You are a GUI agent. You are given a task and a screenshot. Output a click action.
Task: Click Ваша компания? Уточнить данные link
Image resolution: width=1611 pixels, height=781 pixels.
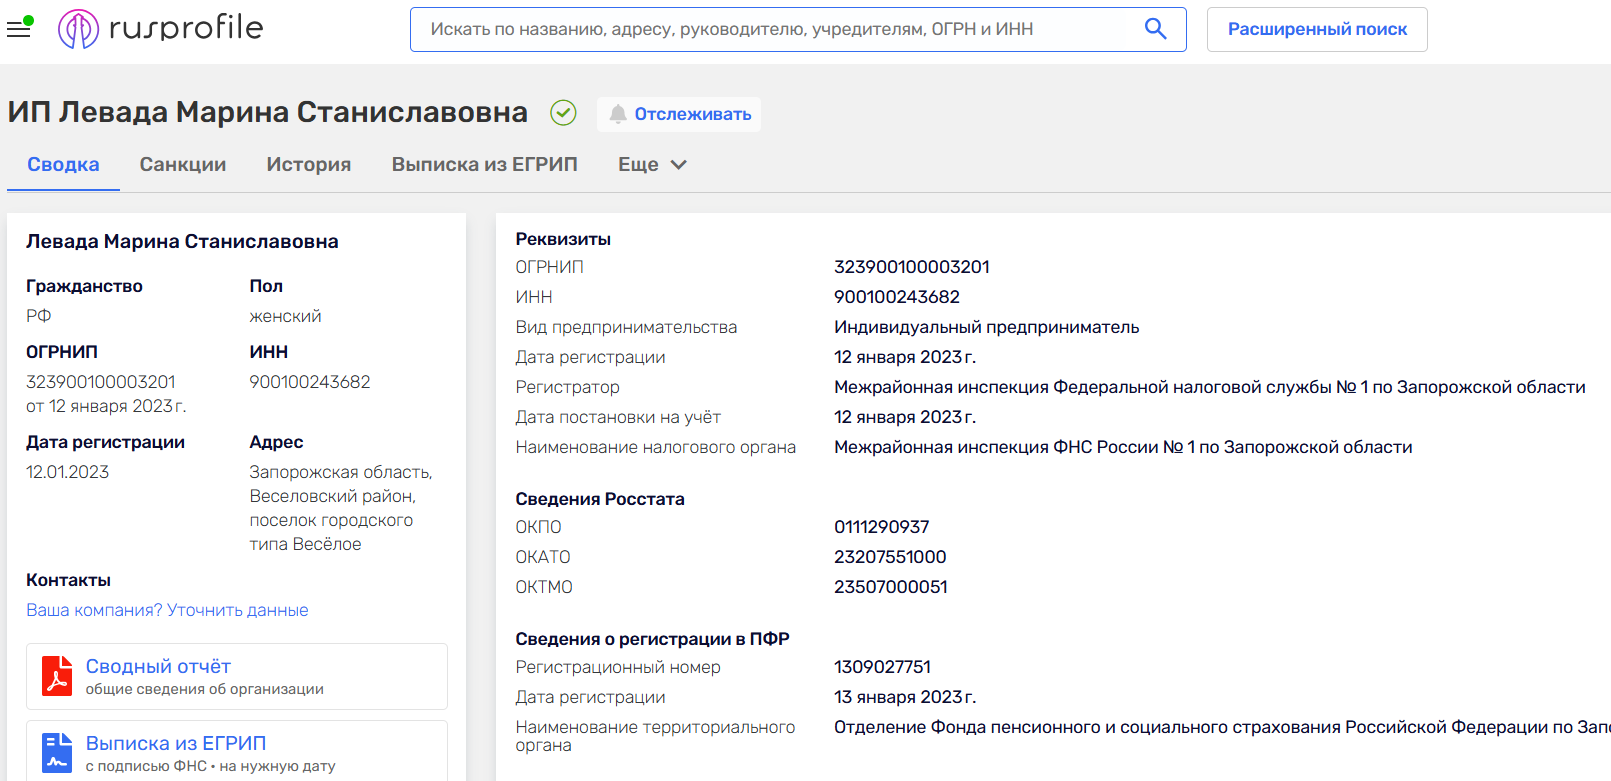point(167,610)
